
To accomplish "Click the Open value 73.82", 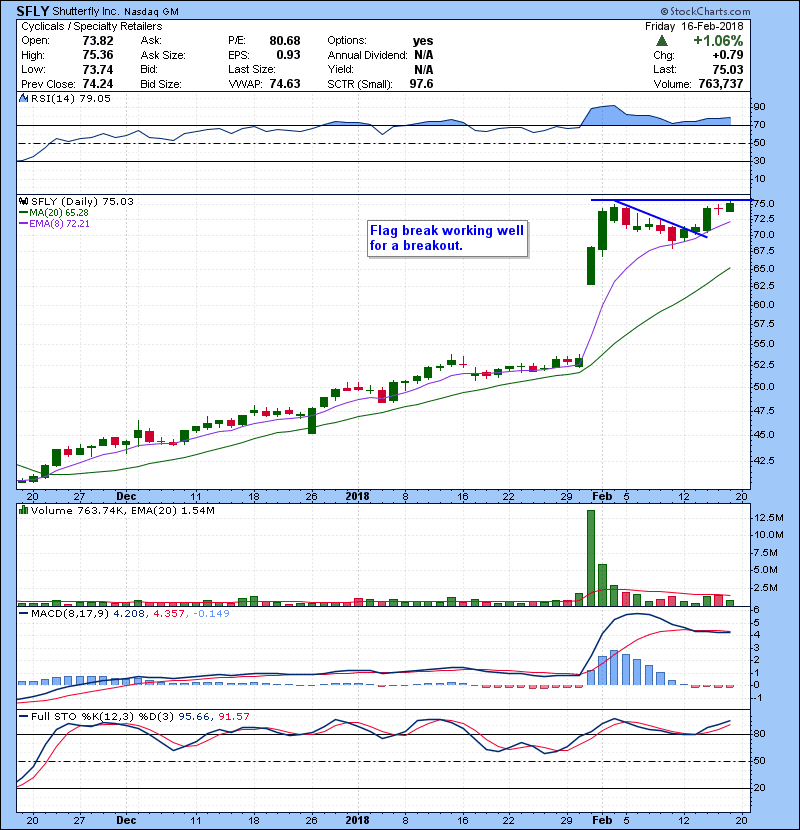I will (98, 41).
